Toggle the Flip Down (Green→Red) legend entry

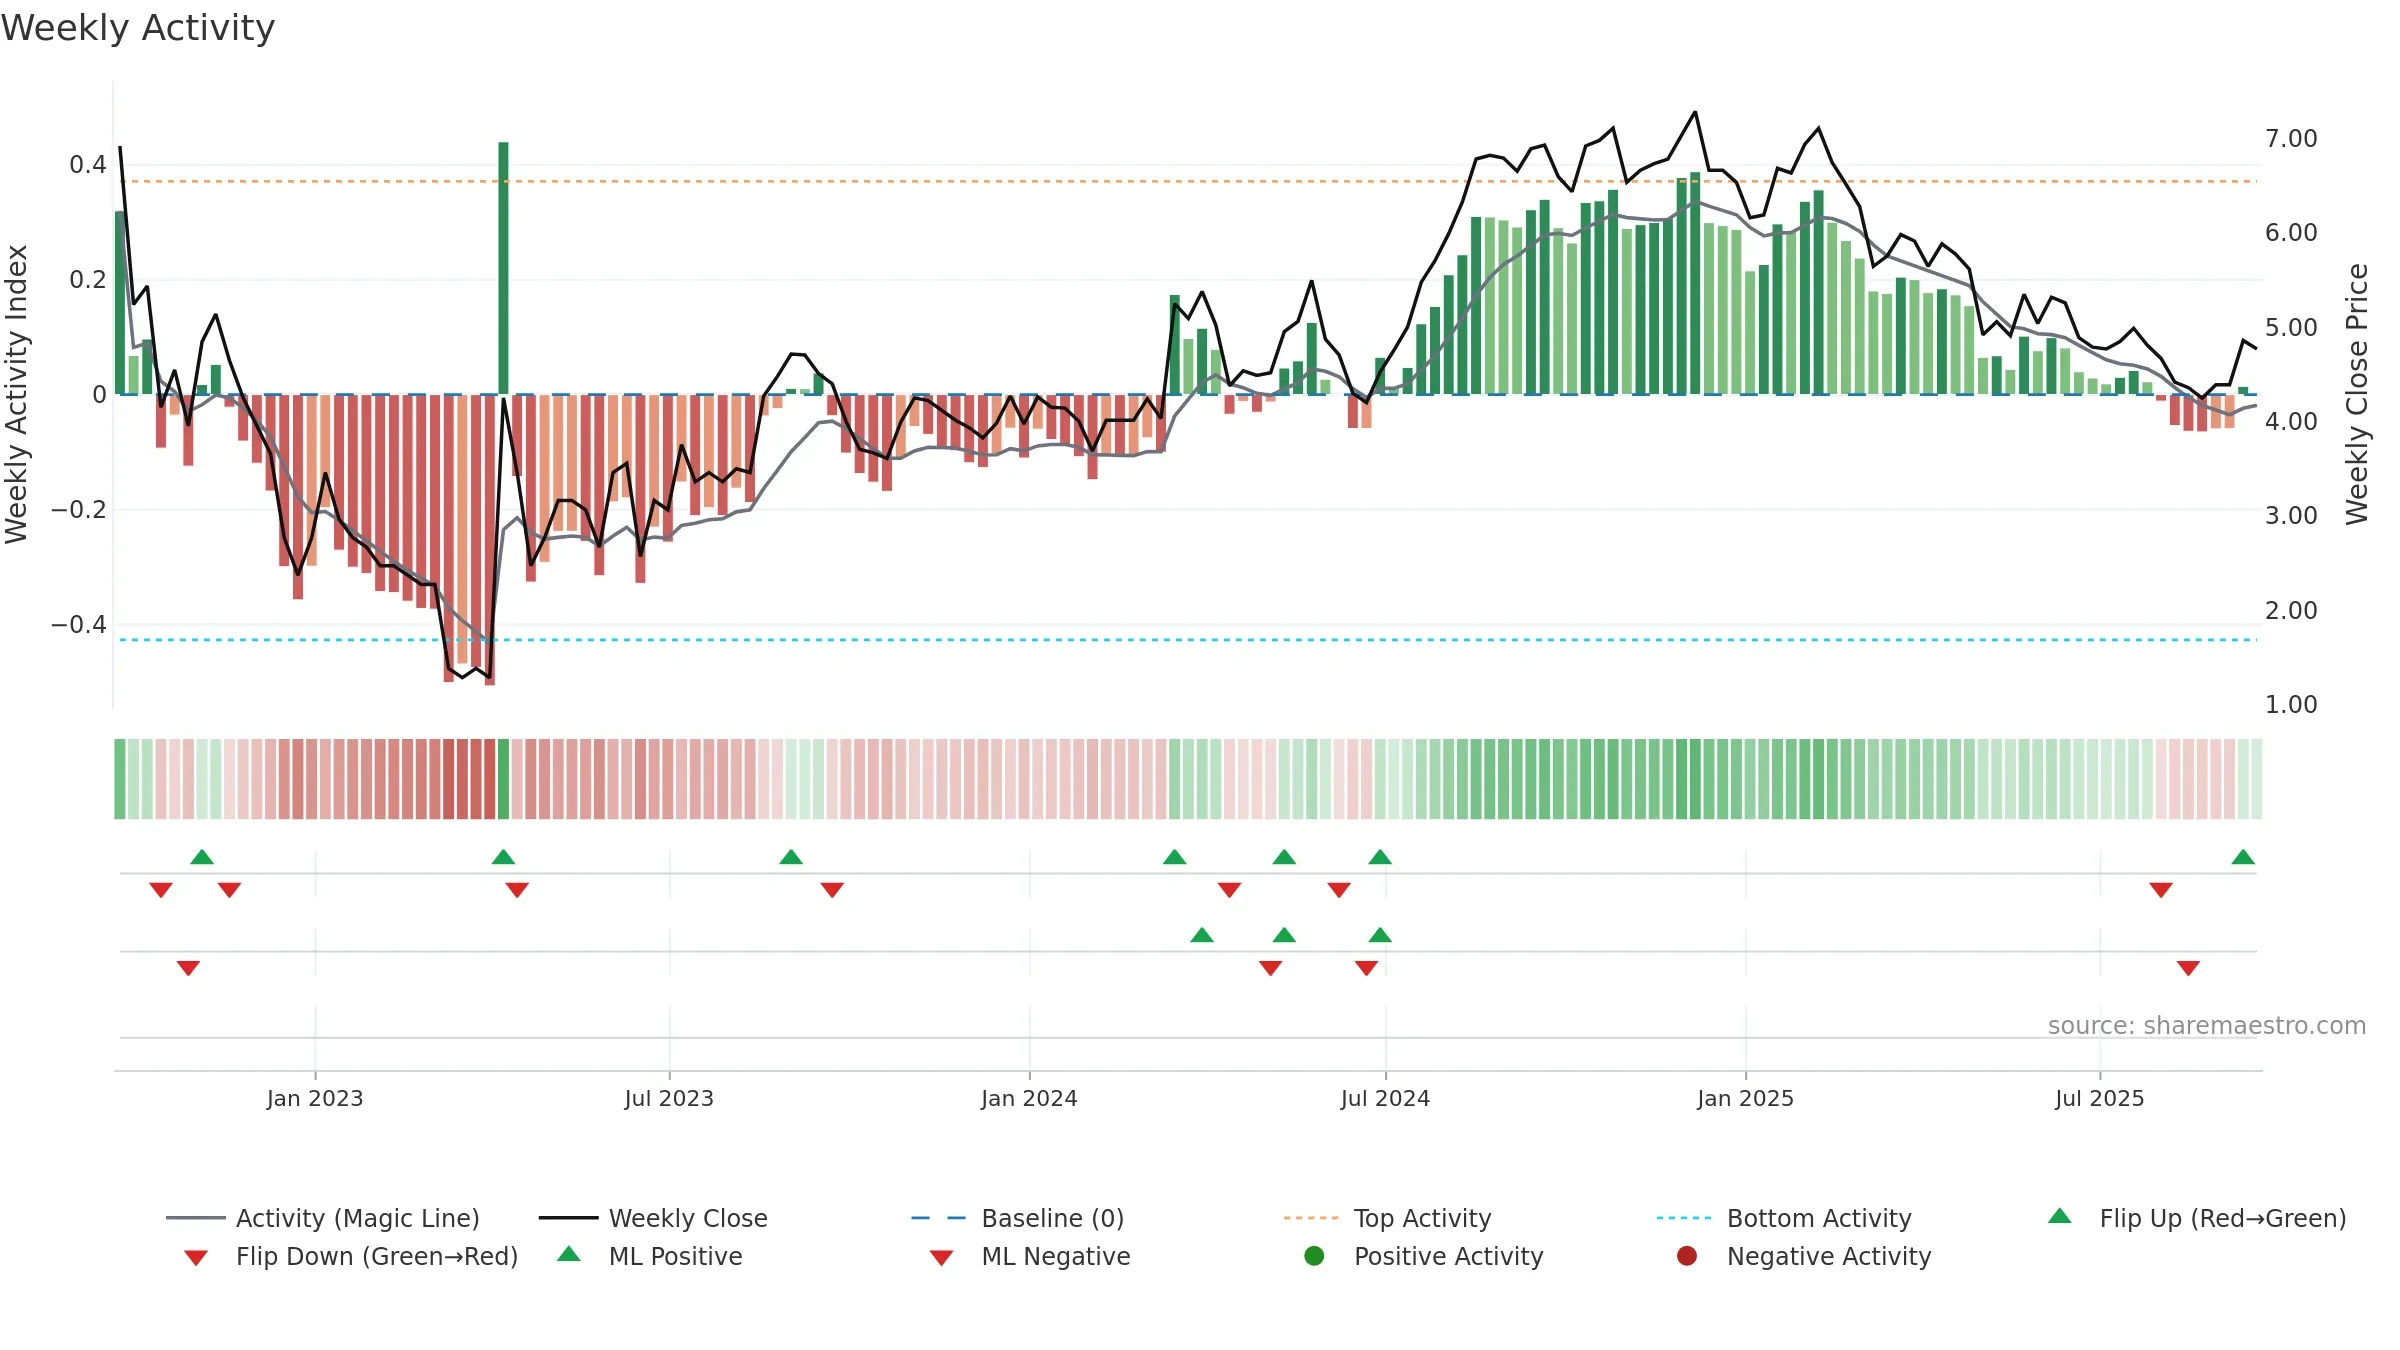(351, 1256)
